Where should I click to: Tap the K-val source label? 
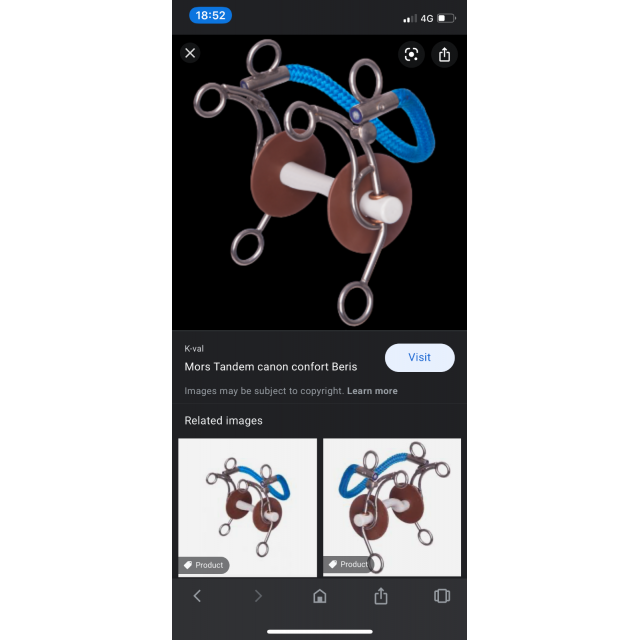tap(194, 349)
